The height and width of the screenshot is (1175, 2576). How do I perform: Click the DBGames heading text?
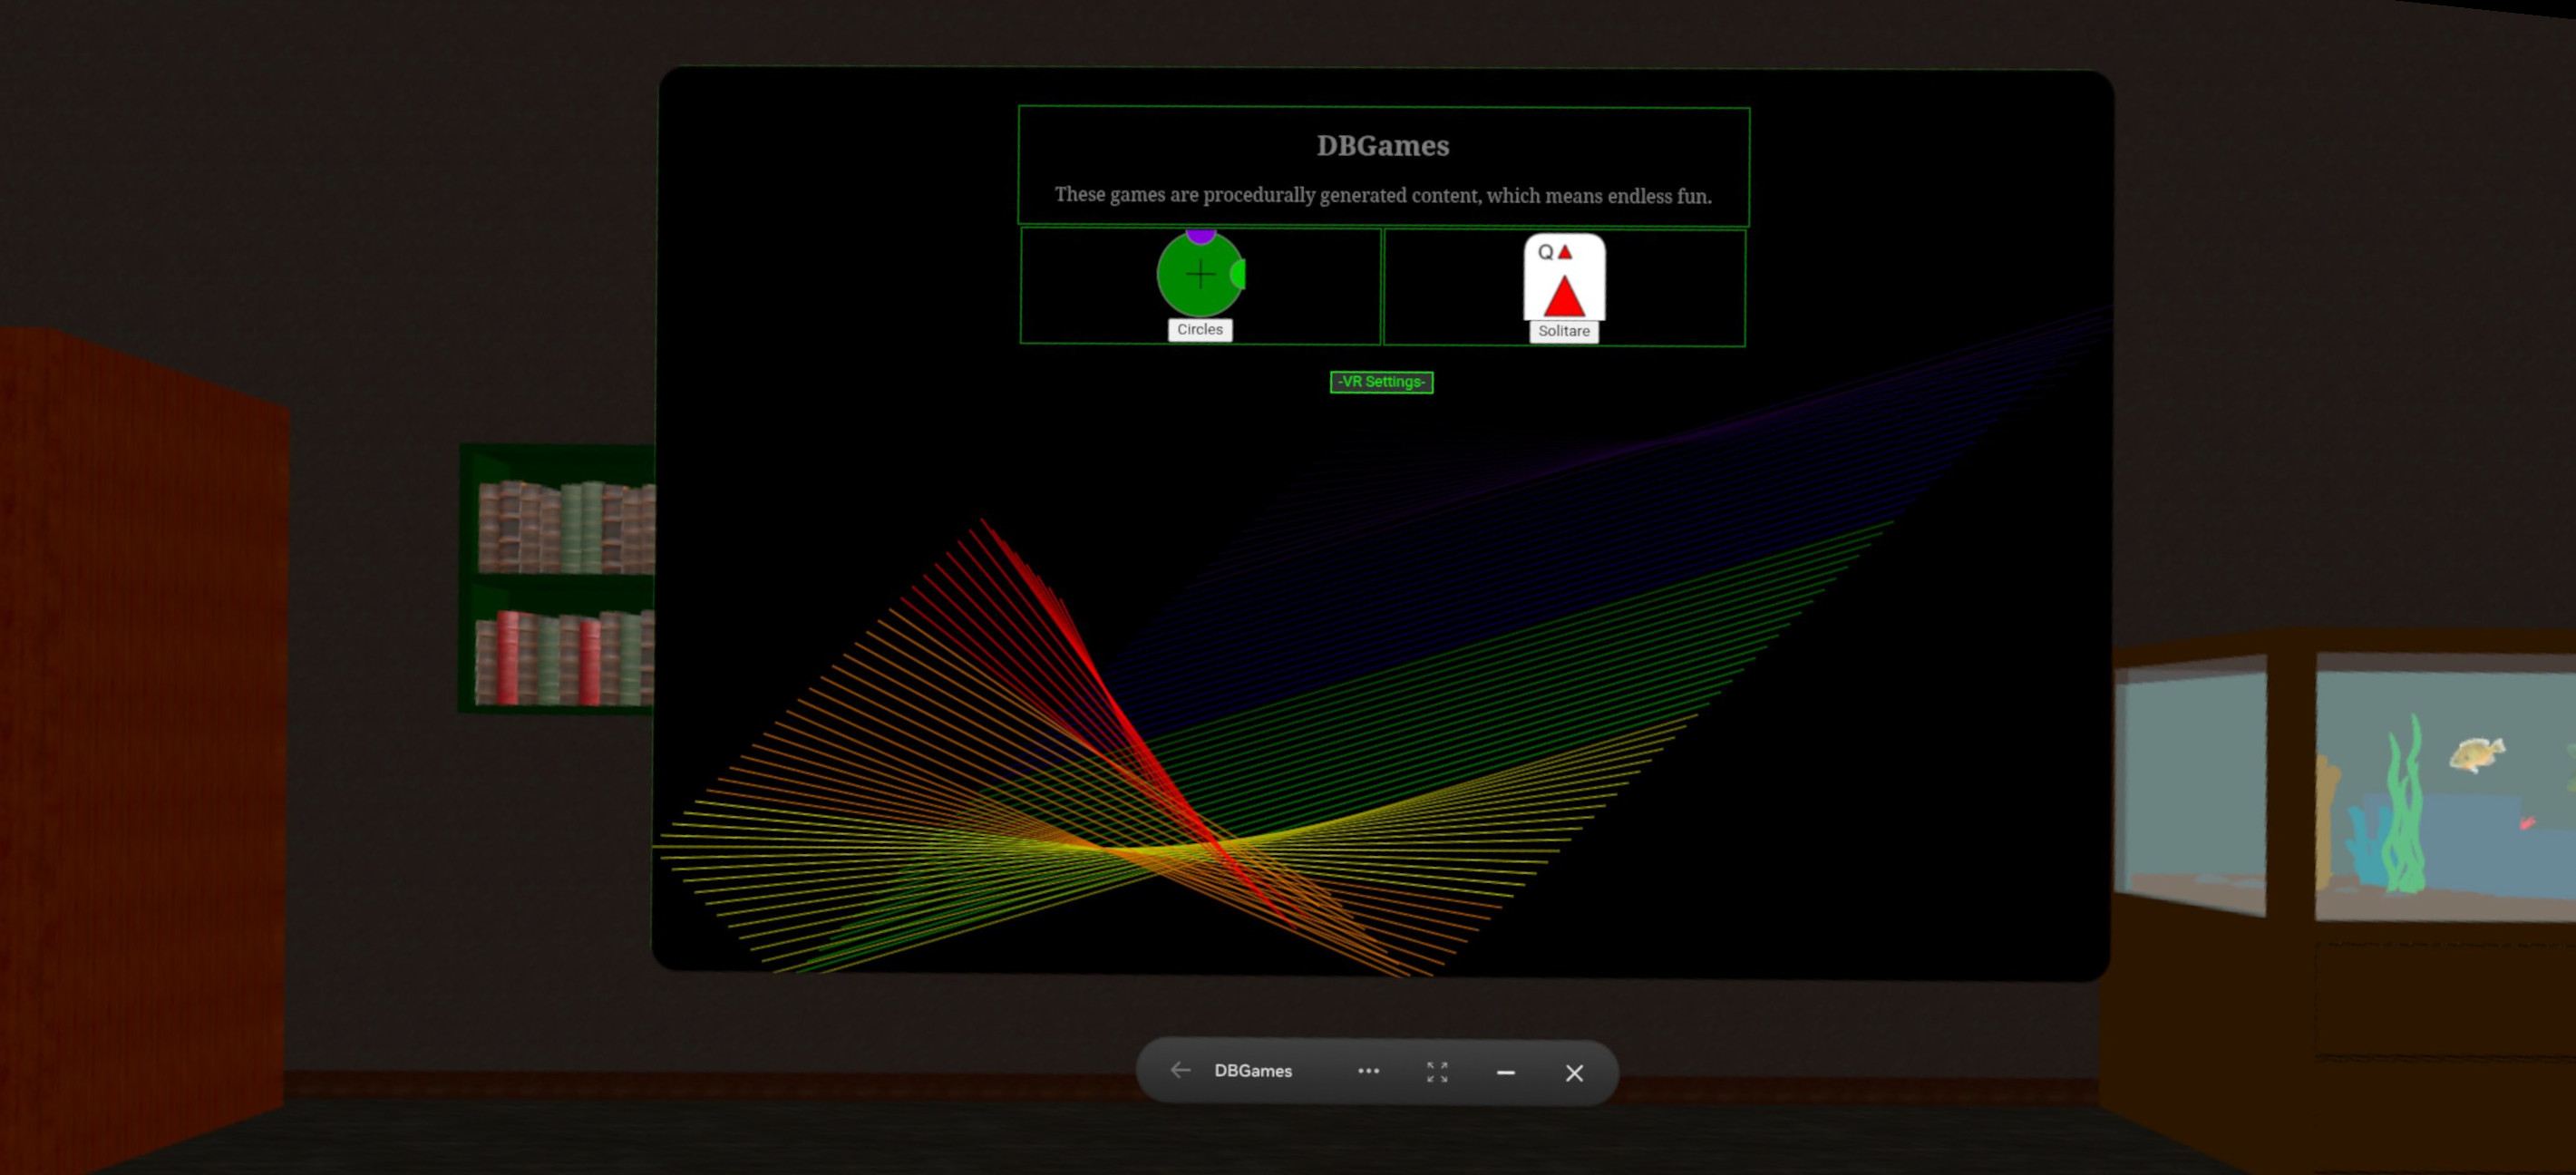click(1383, 146)
